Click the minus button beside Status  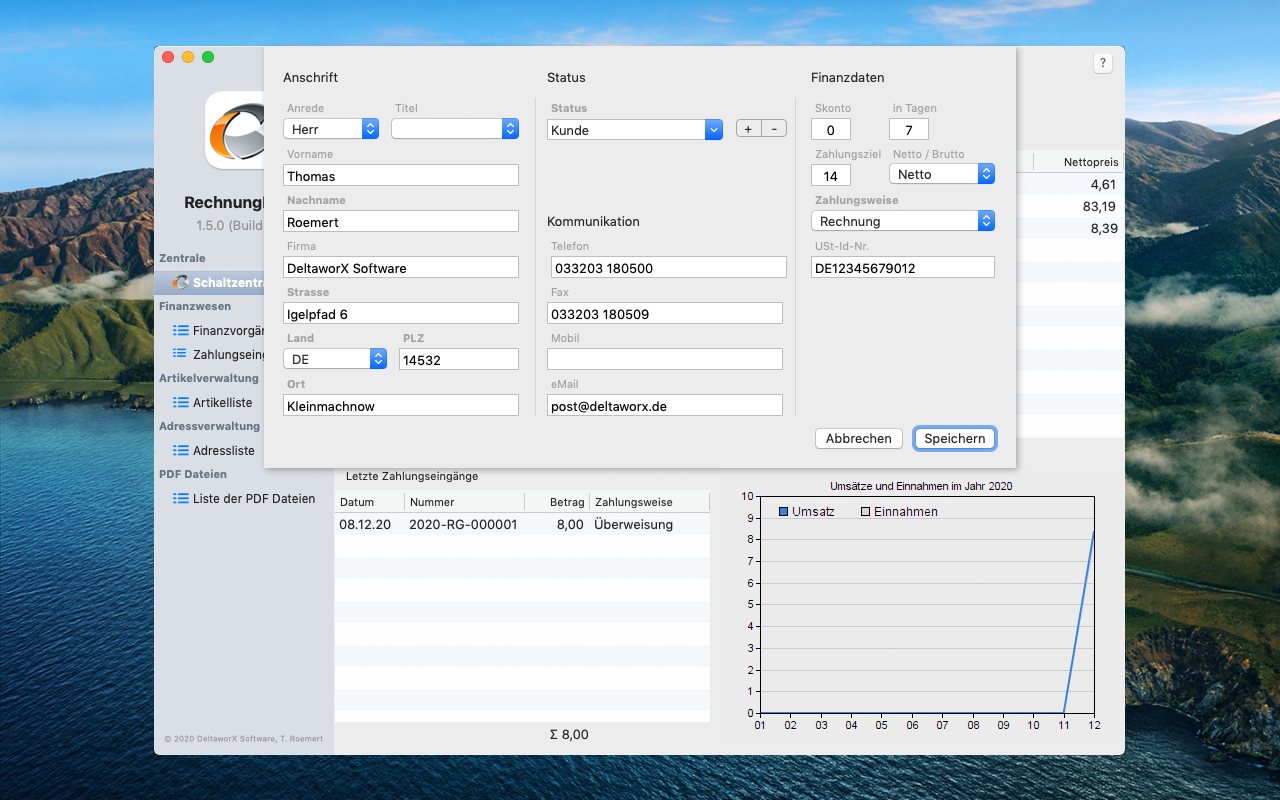pos(774,129)
